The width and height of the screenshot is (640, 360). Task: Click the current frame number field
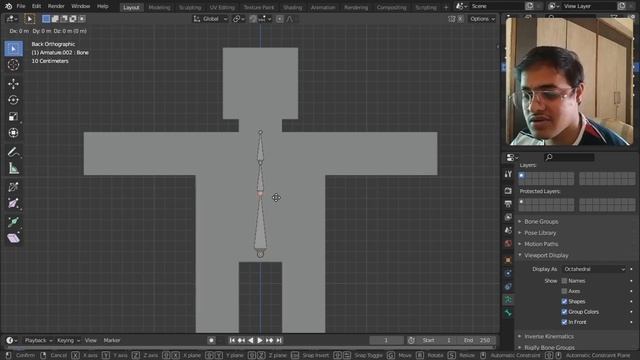pyautogui.click(x=386, y=340)
